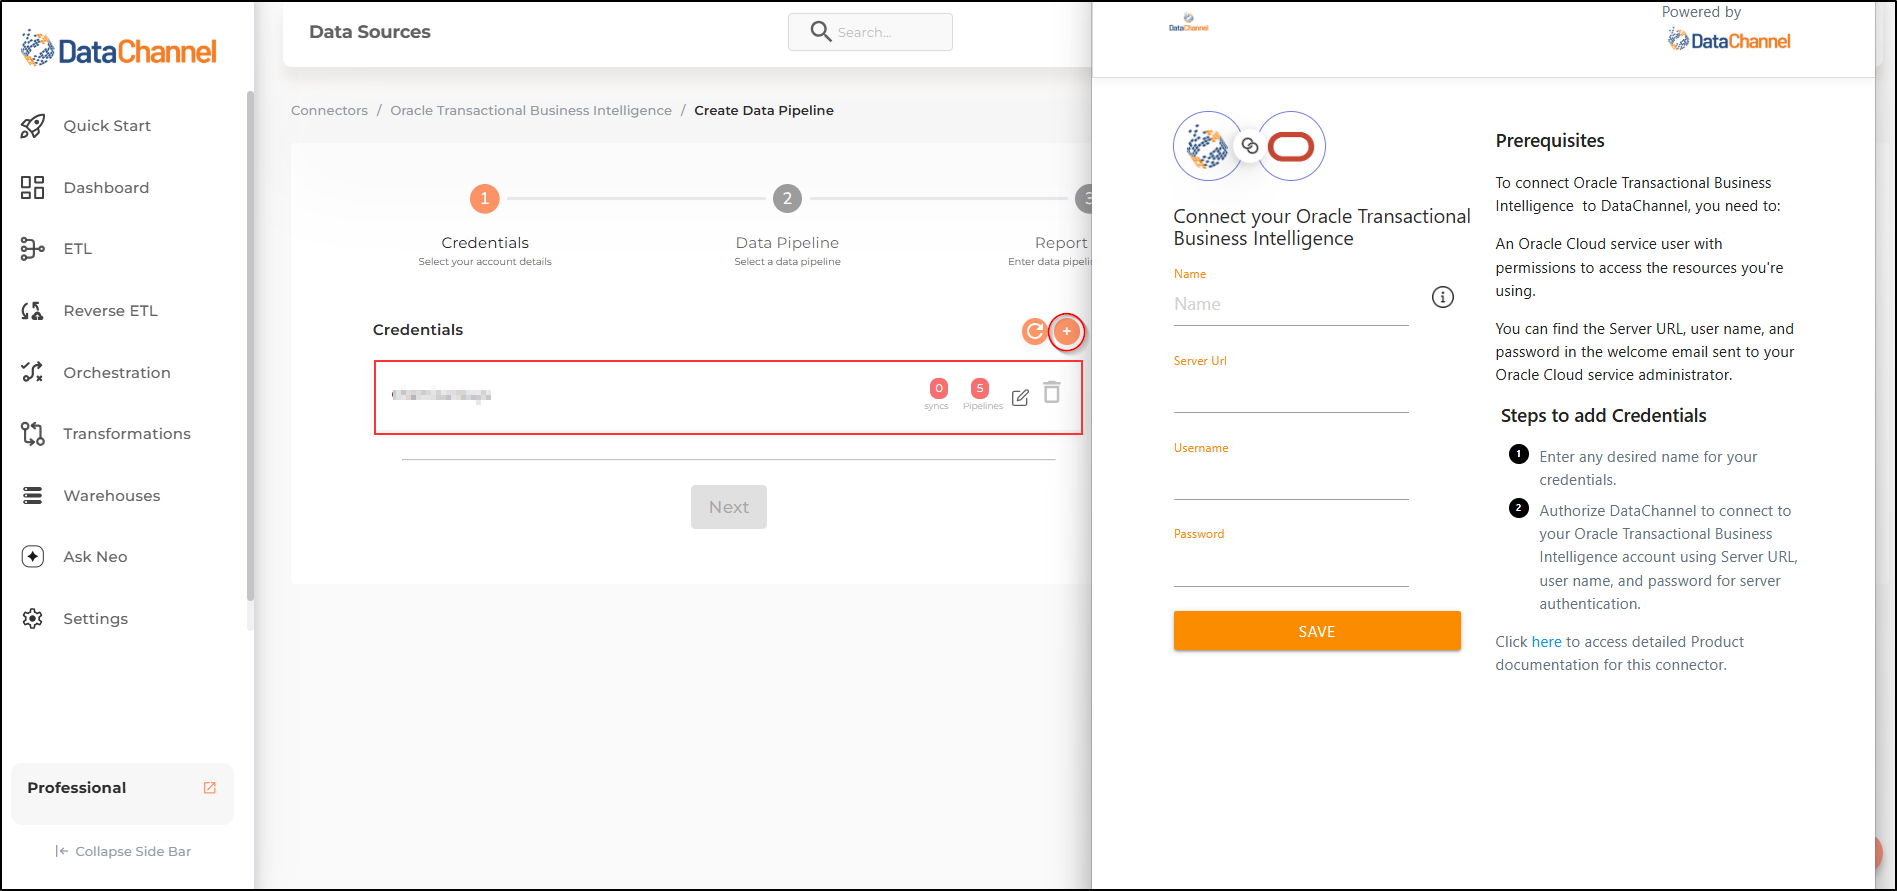Refresh the credentials list

[x=1034, y=331]
